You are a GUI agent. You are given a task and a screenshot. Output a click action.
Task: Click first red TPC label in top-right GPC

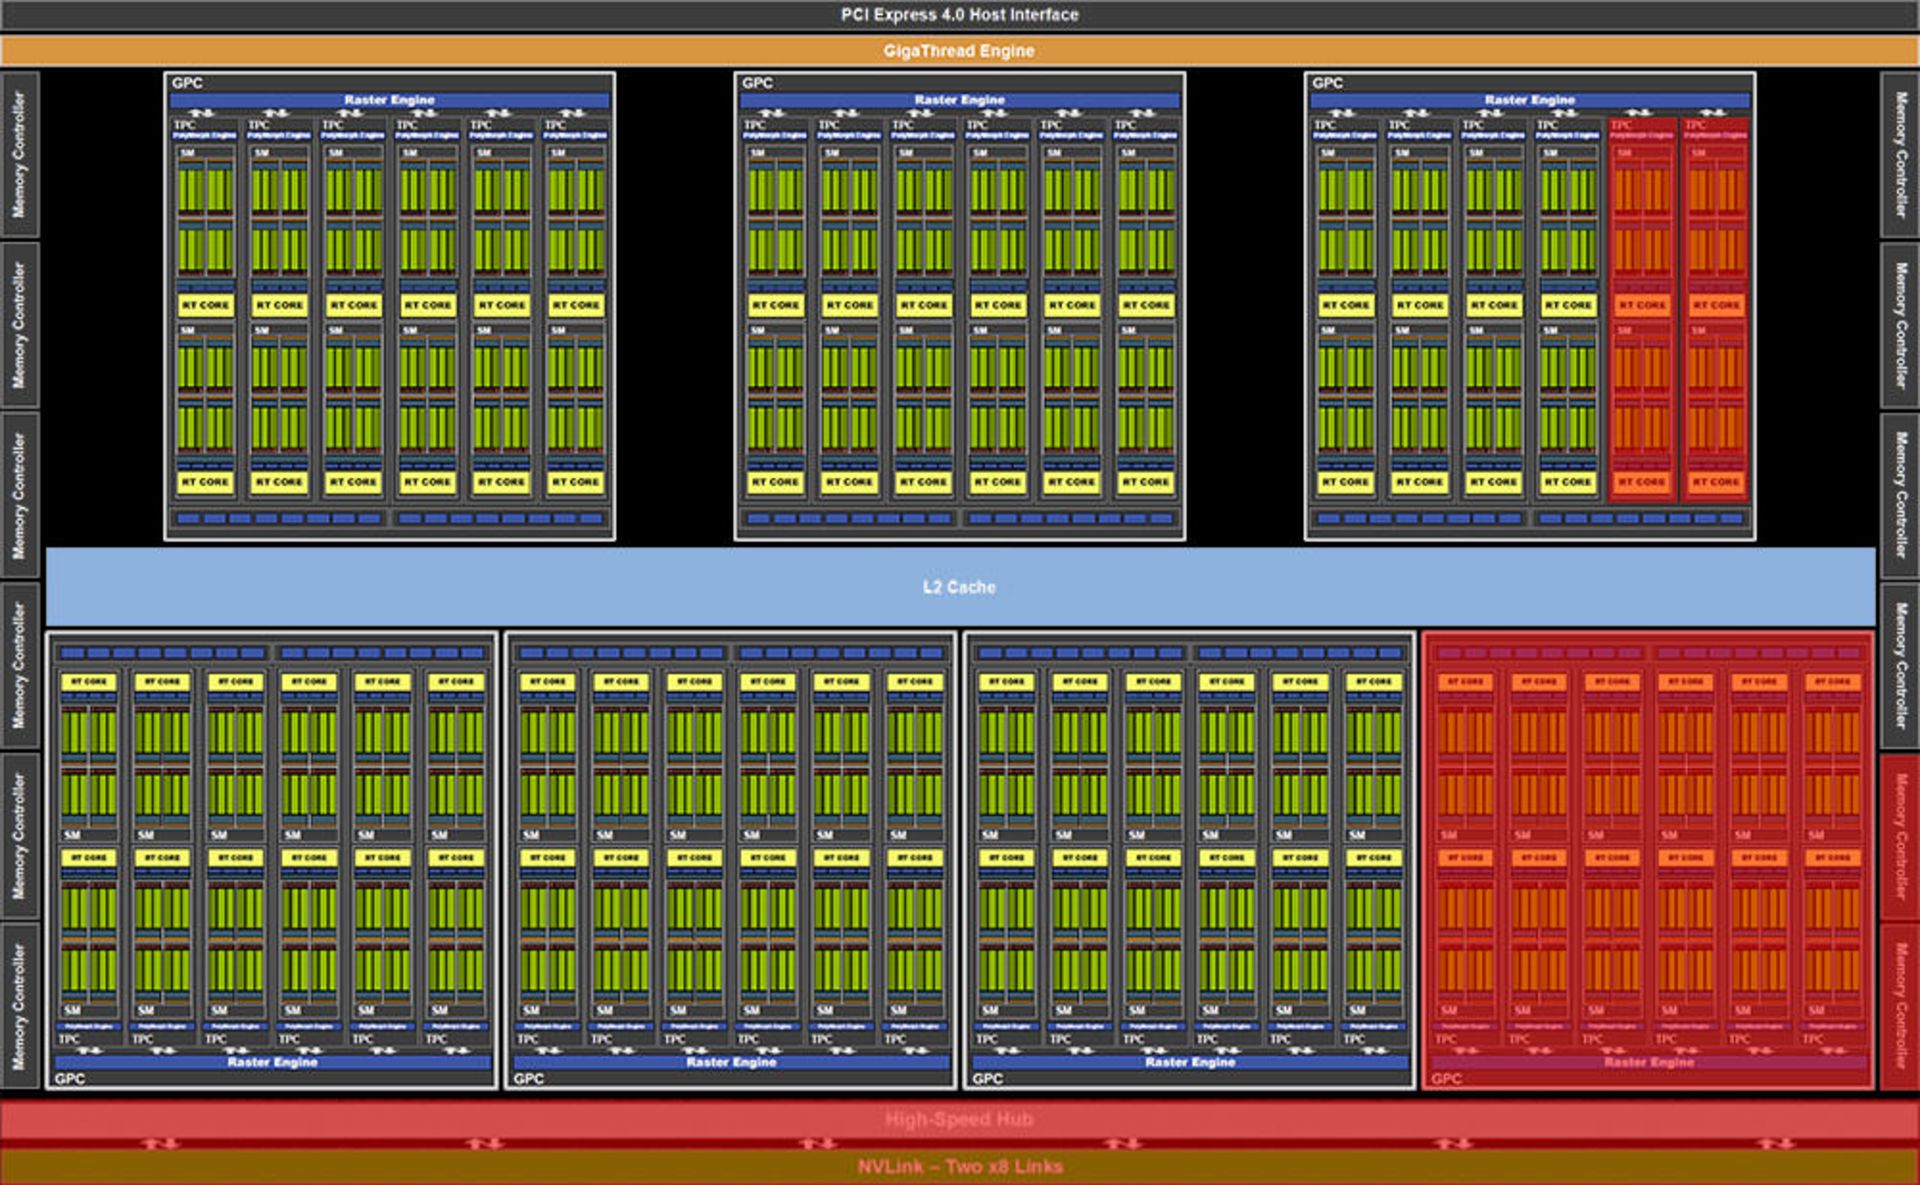(1621, 125)
